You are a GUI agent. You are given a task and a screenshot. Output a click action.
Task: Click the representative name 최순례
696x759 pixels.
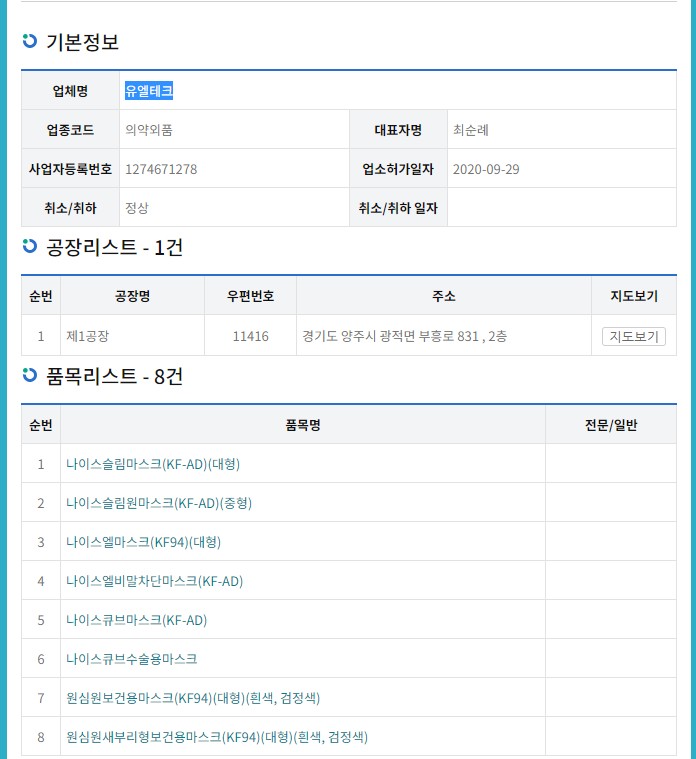[470, 130]
